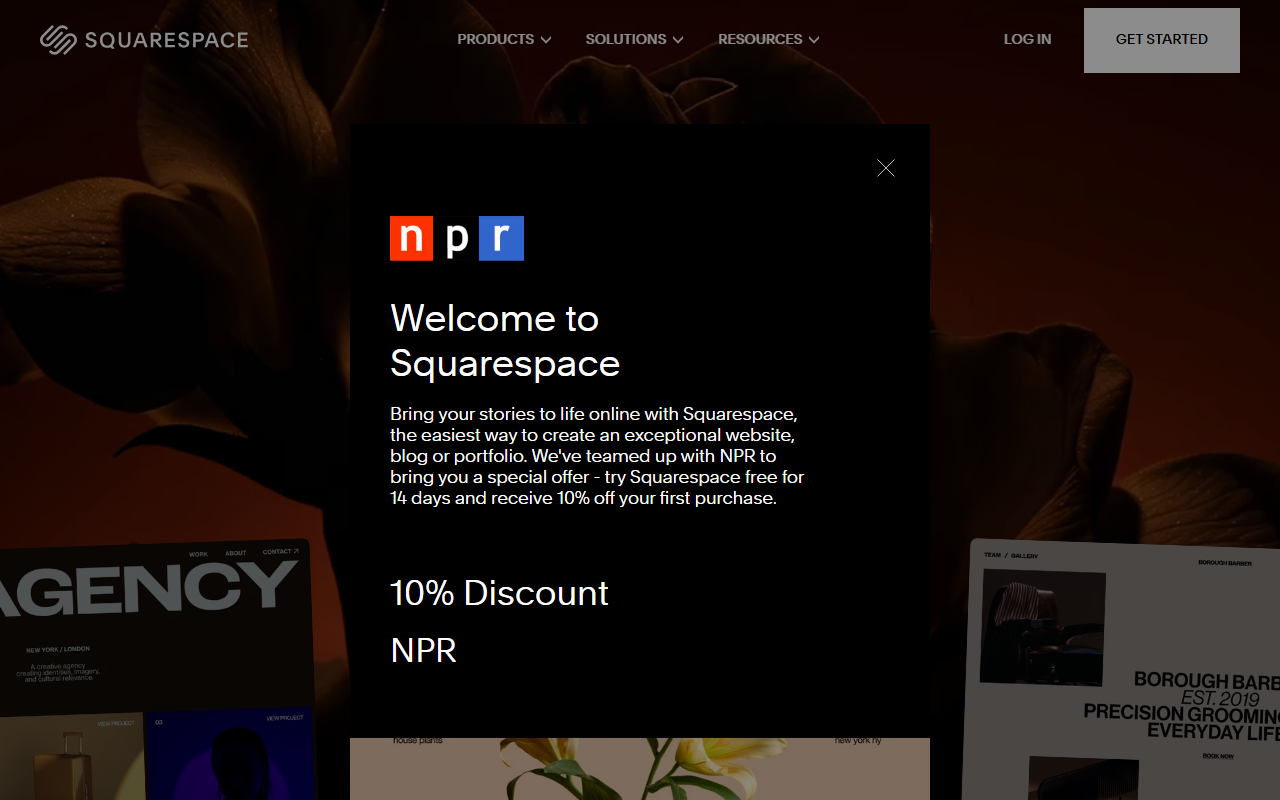Click "Contact" in the Agency template
Screen dimensions: 1280x800
280,552
